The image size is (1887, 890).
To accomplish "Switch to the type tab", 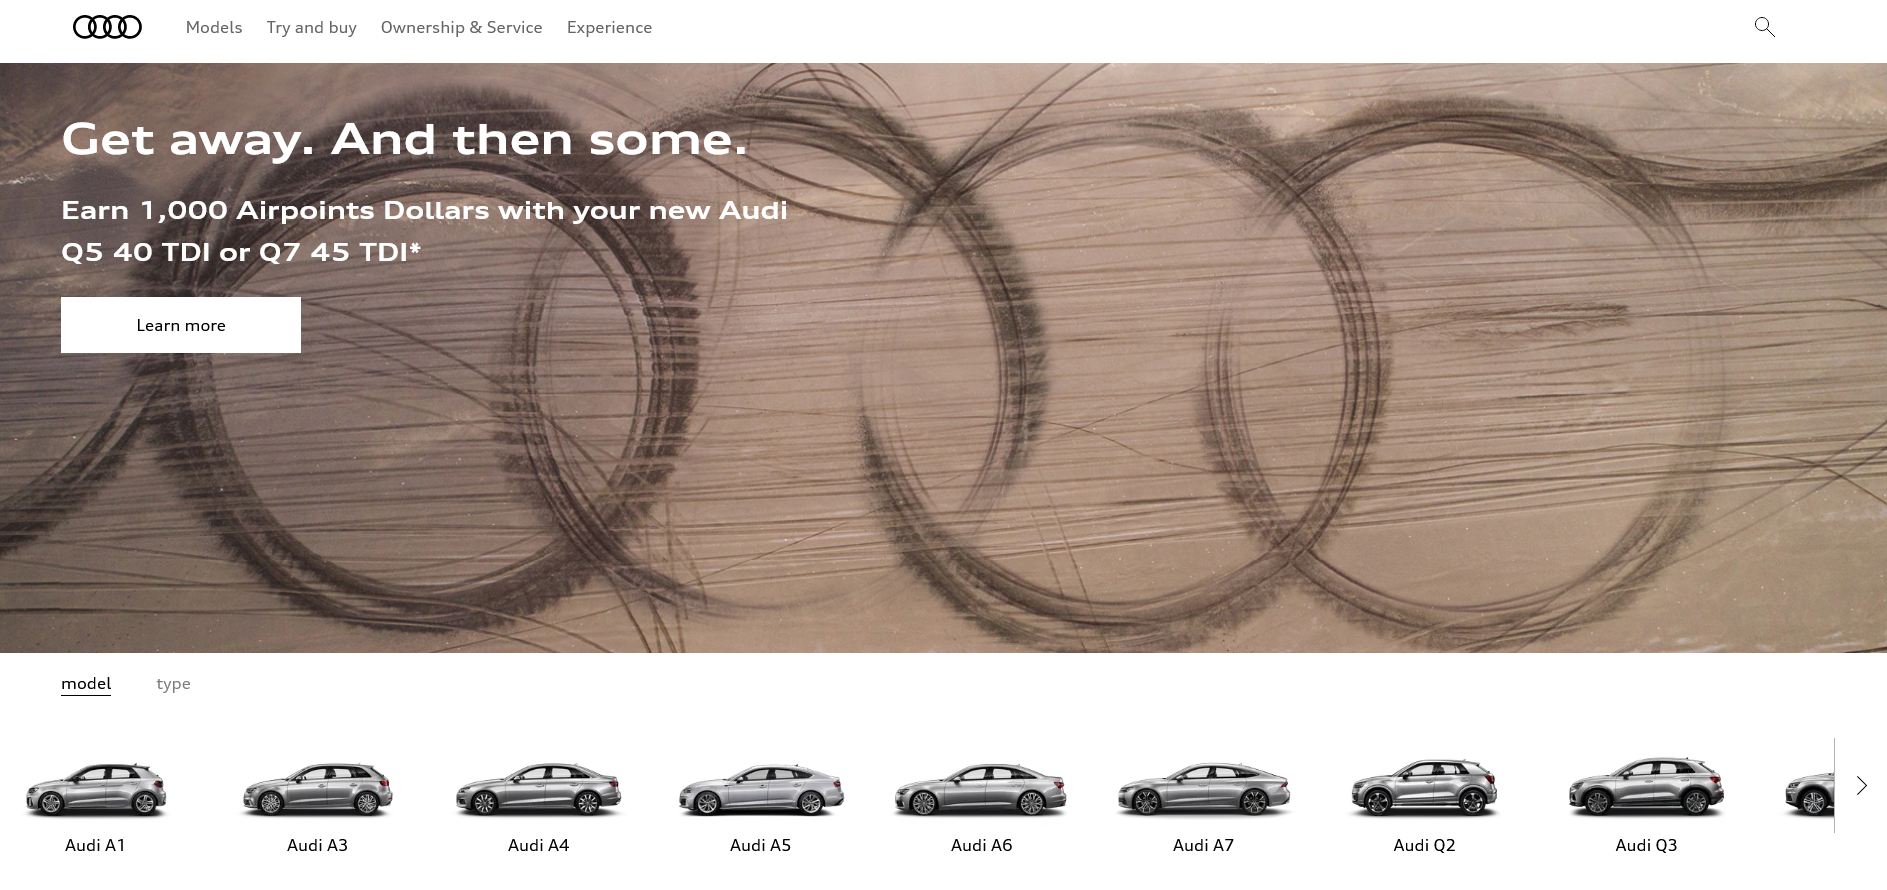I will point(173,683).
